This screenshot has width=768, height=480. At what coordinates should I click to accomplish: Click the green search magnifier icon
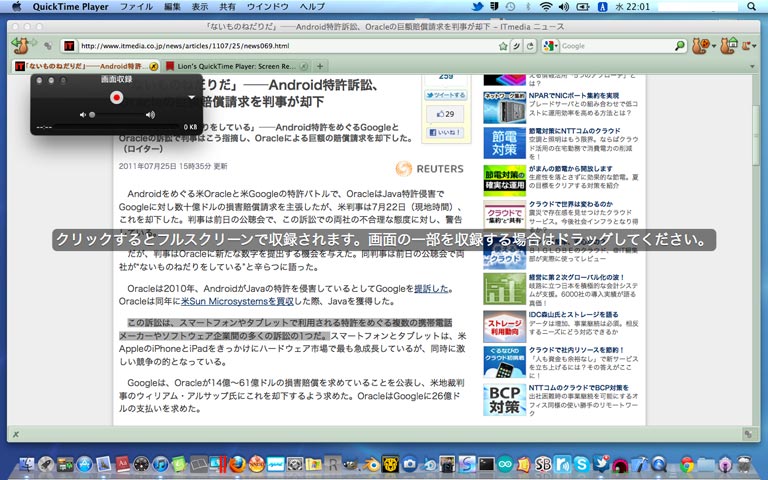coord(680,46)
